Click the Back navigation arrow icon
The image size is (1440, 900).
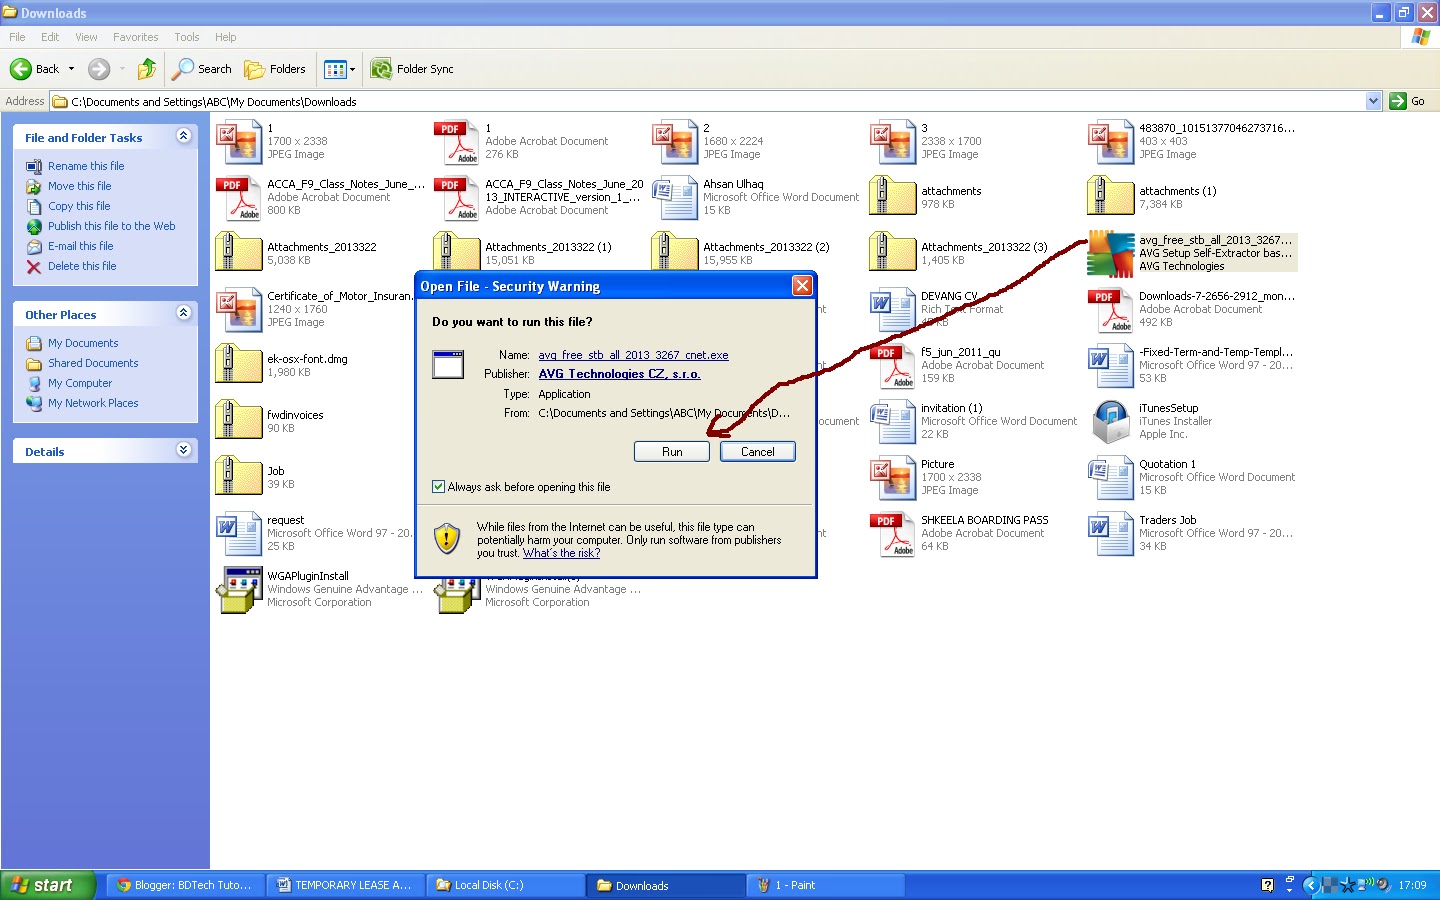[20, 69]
